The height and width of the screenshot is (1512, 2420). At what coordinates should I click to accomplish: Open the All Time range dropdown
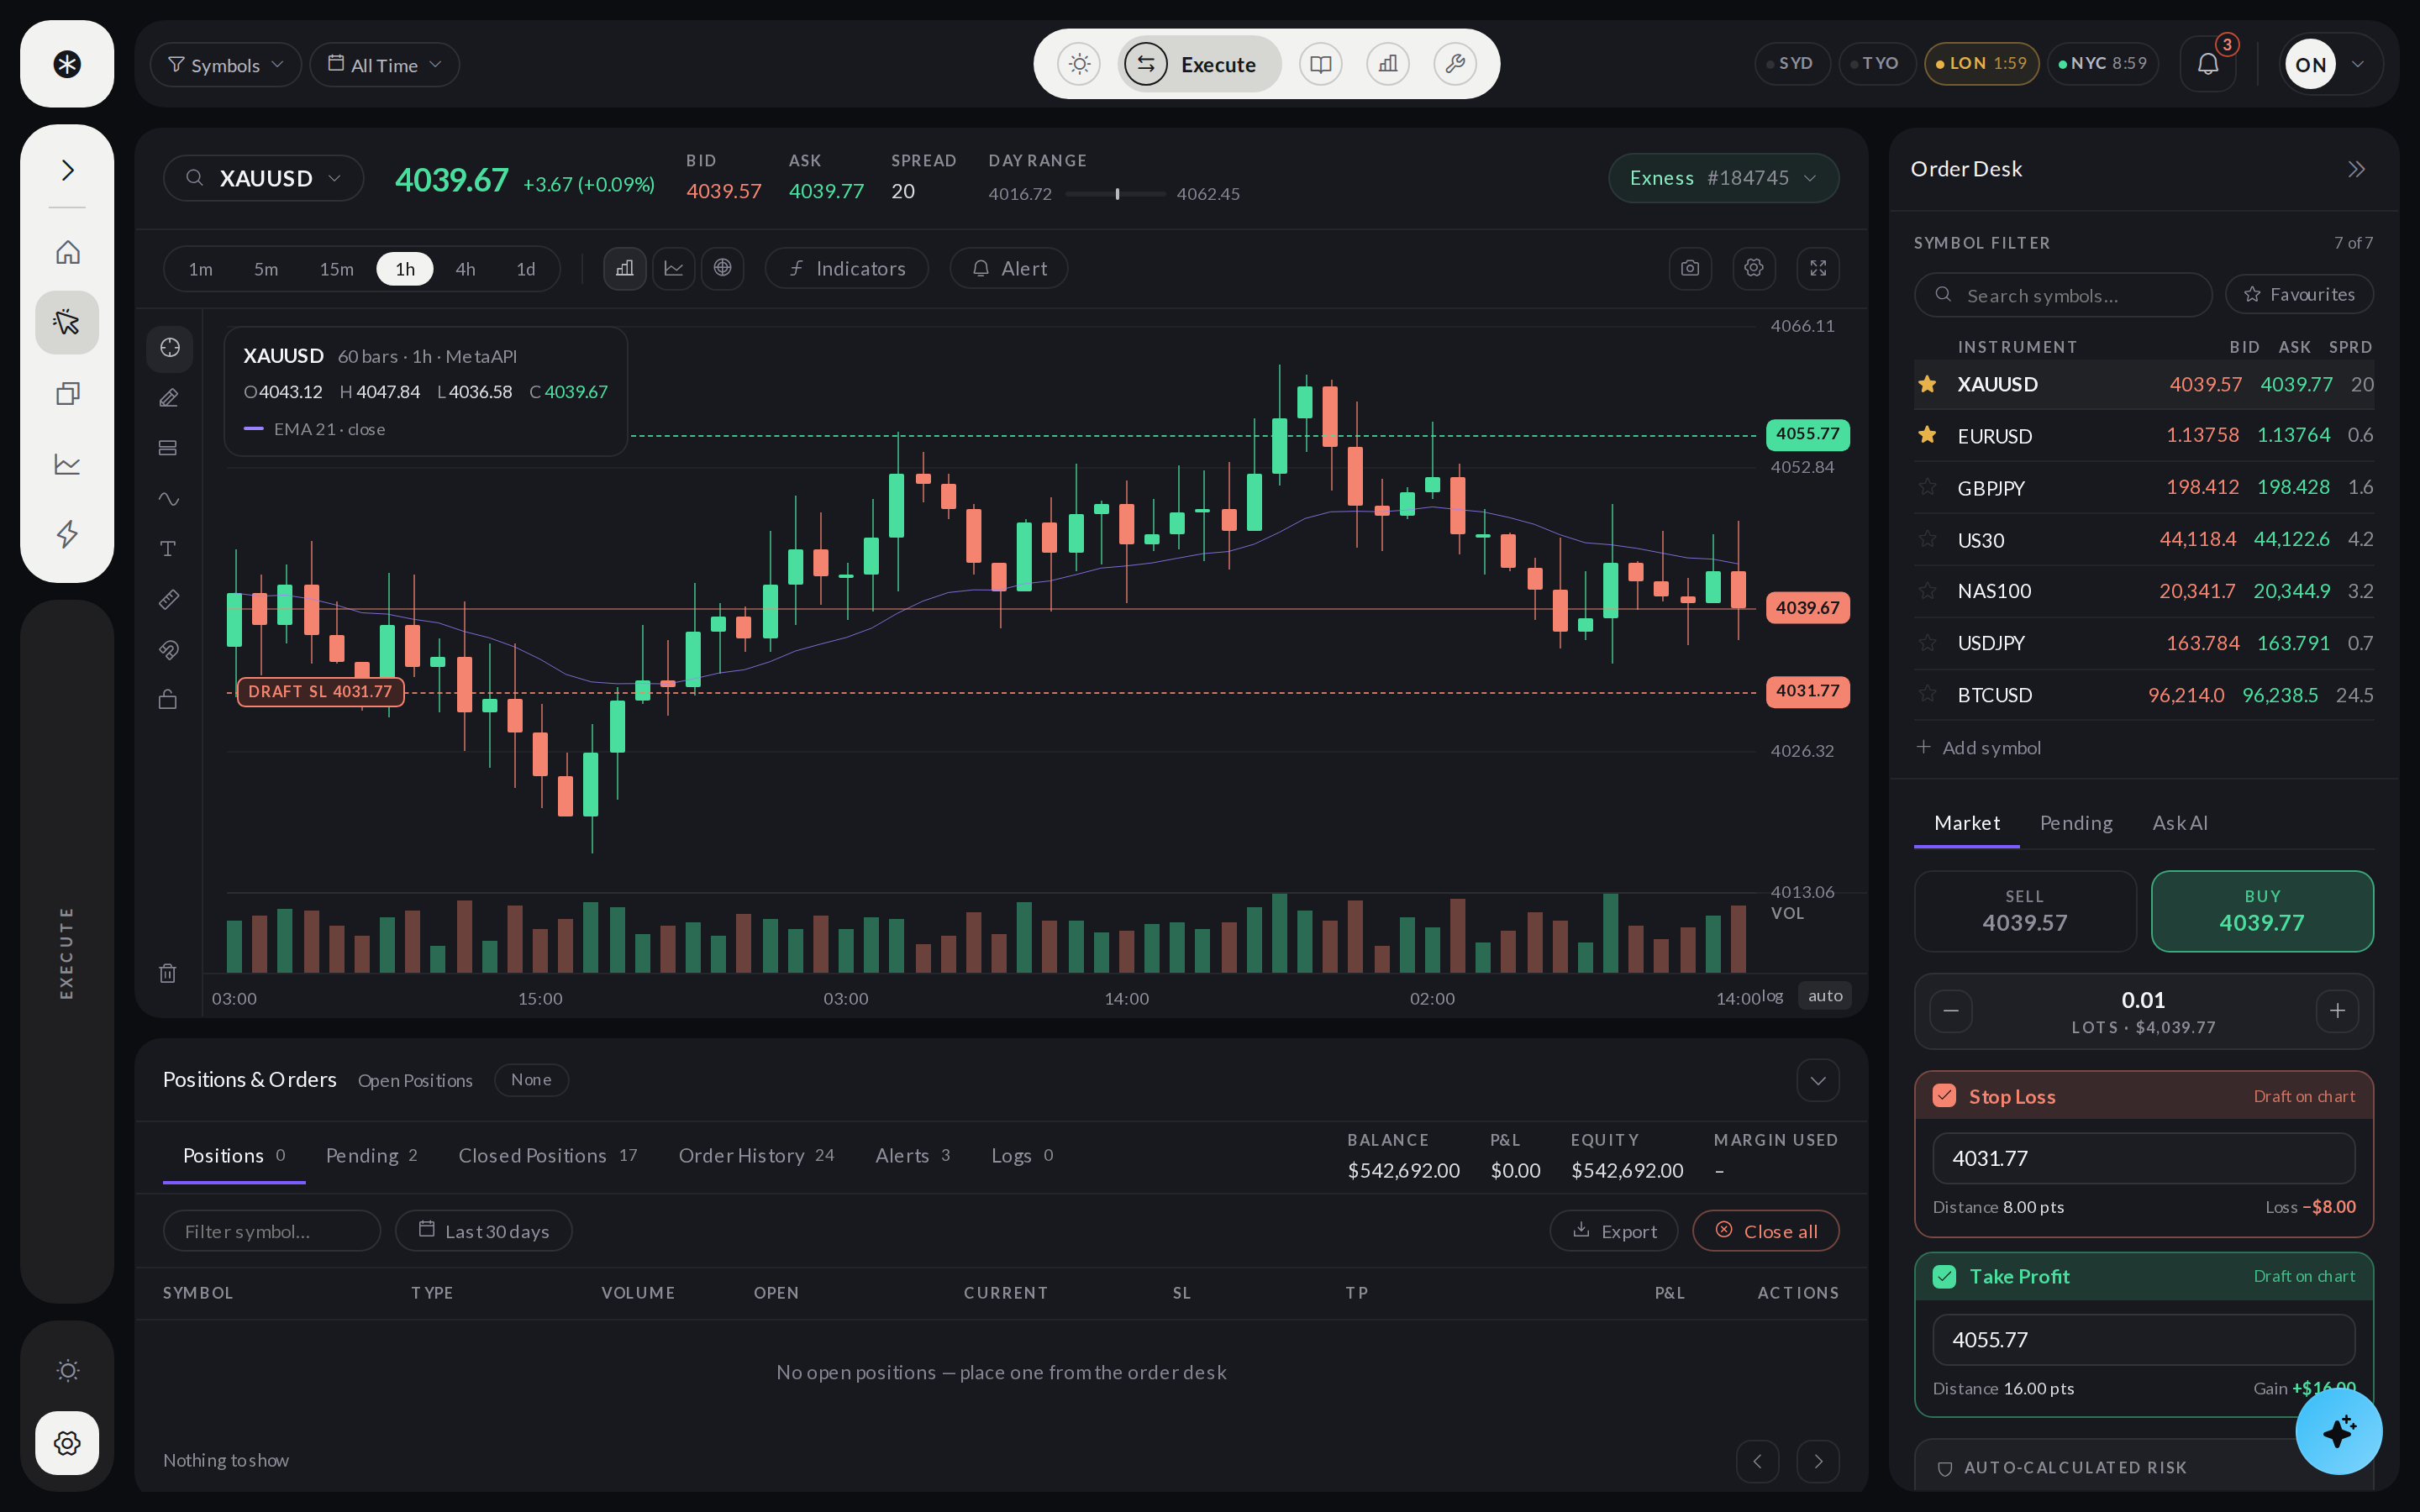[385, 64]
